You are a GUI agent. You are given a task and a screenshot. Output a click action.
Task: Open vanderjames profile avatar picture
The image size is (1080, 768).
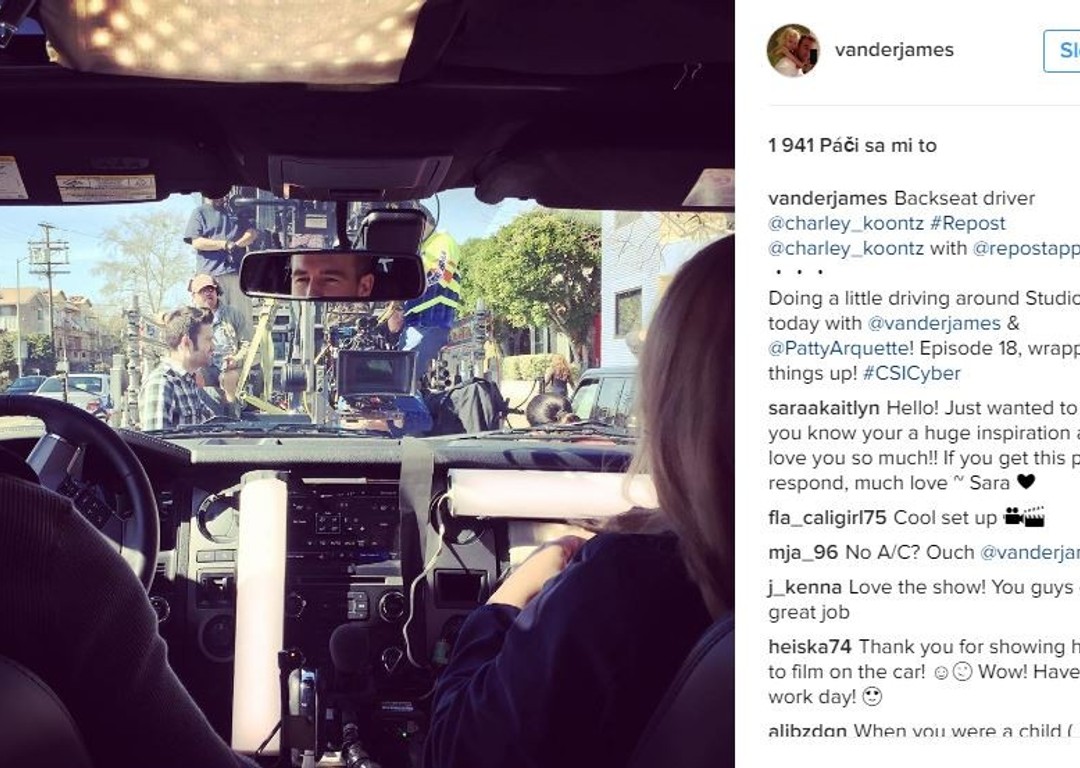coord(793,50)
